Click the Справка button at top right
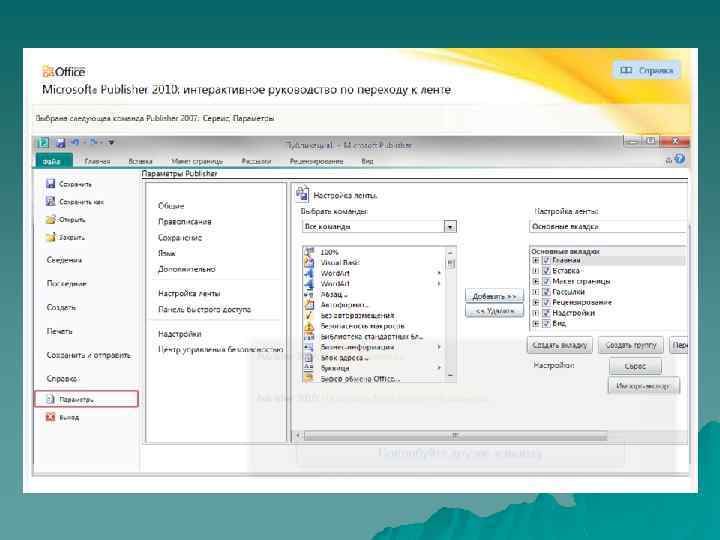 click(x=647, y=70)
